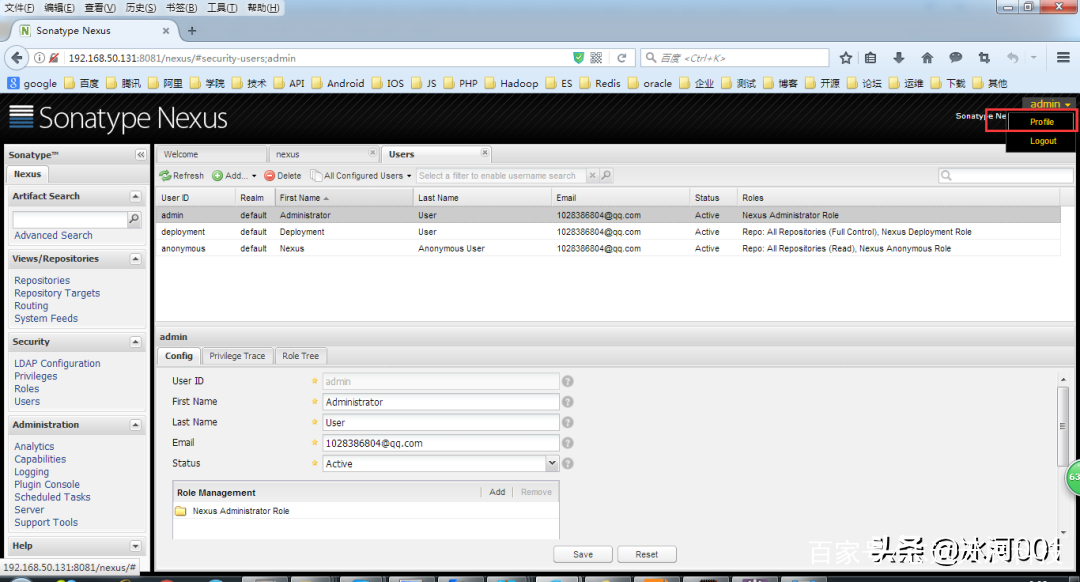Click the green shield icon in address bar
Viewport: 1080px width, 582px height.
tap(579, 58)
